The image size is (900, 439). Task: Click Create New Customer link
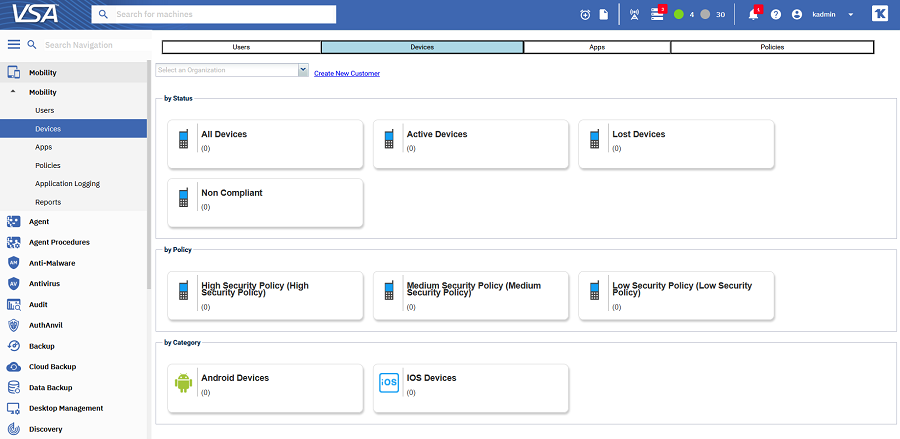coord(347,73)
